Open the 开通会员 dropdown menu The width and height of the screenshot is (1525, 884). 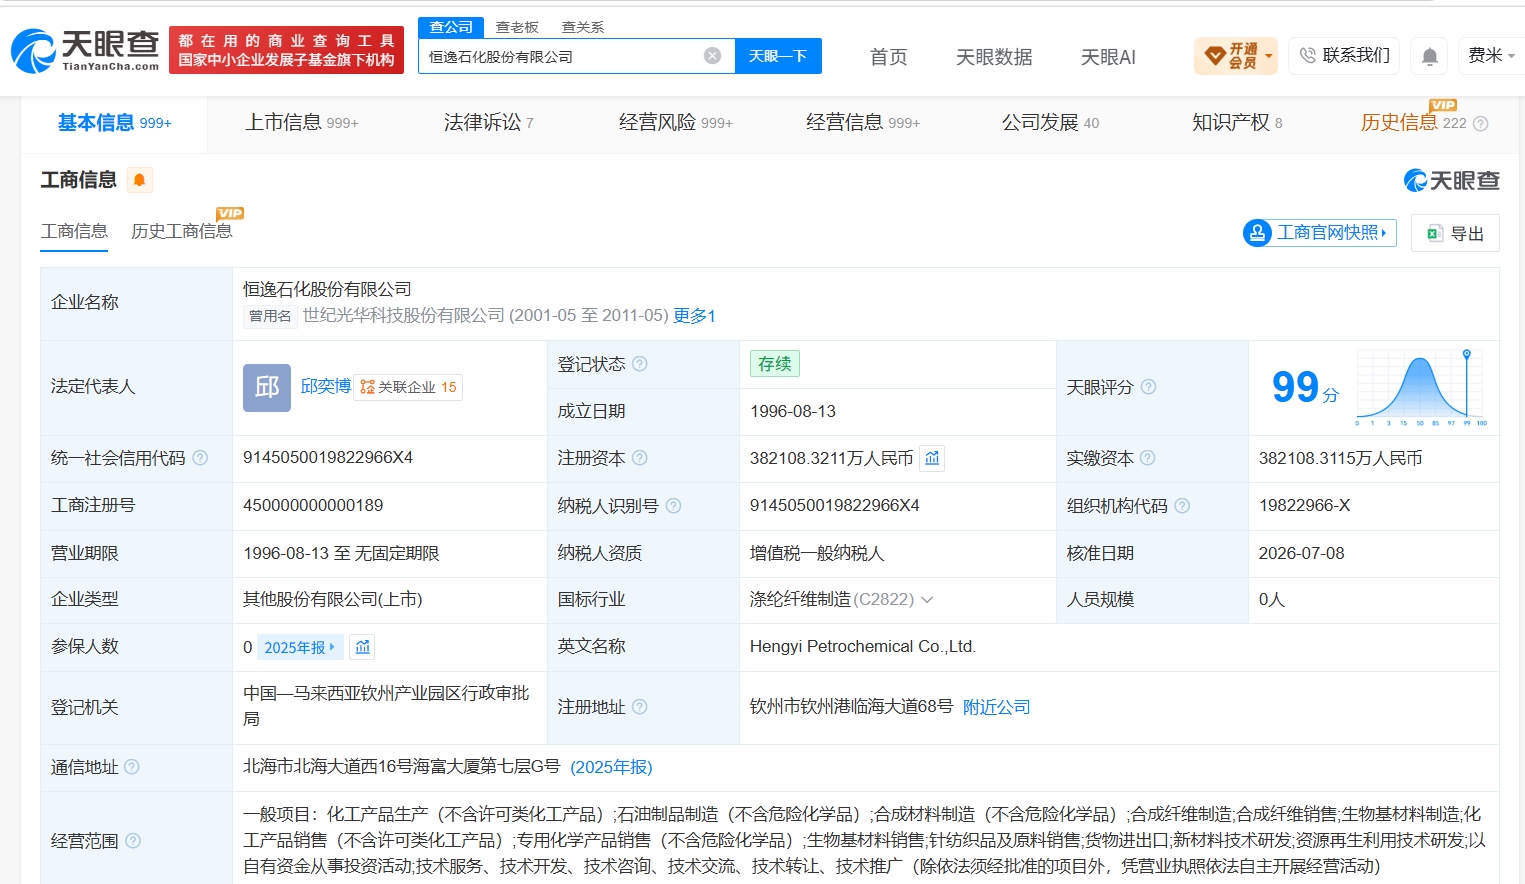tap(1236, 56)
